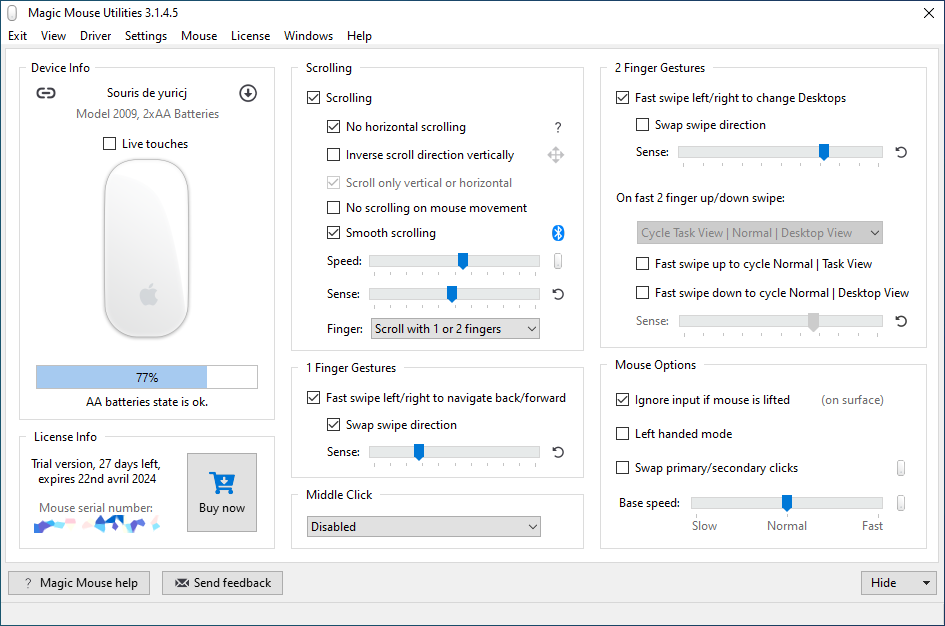Open Magic Mouse help
The width and height of the screenshot is (945, 626).
79,583
